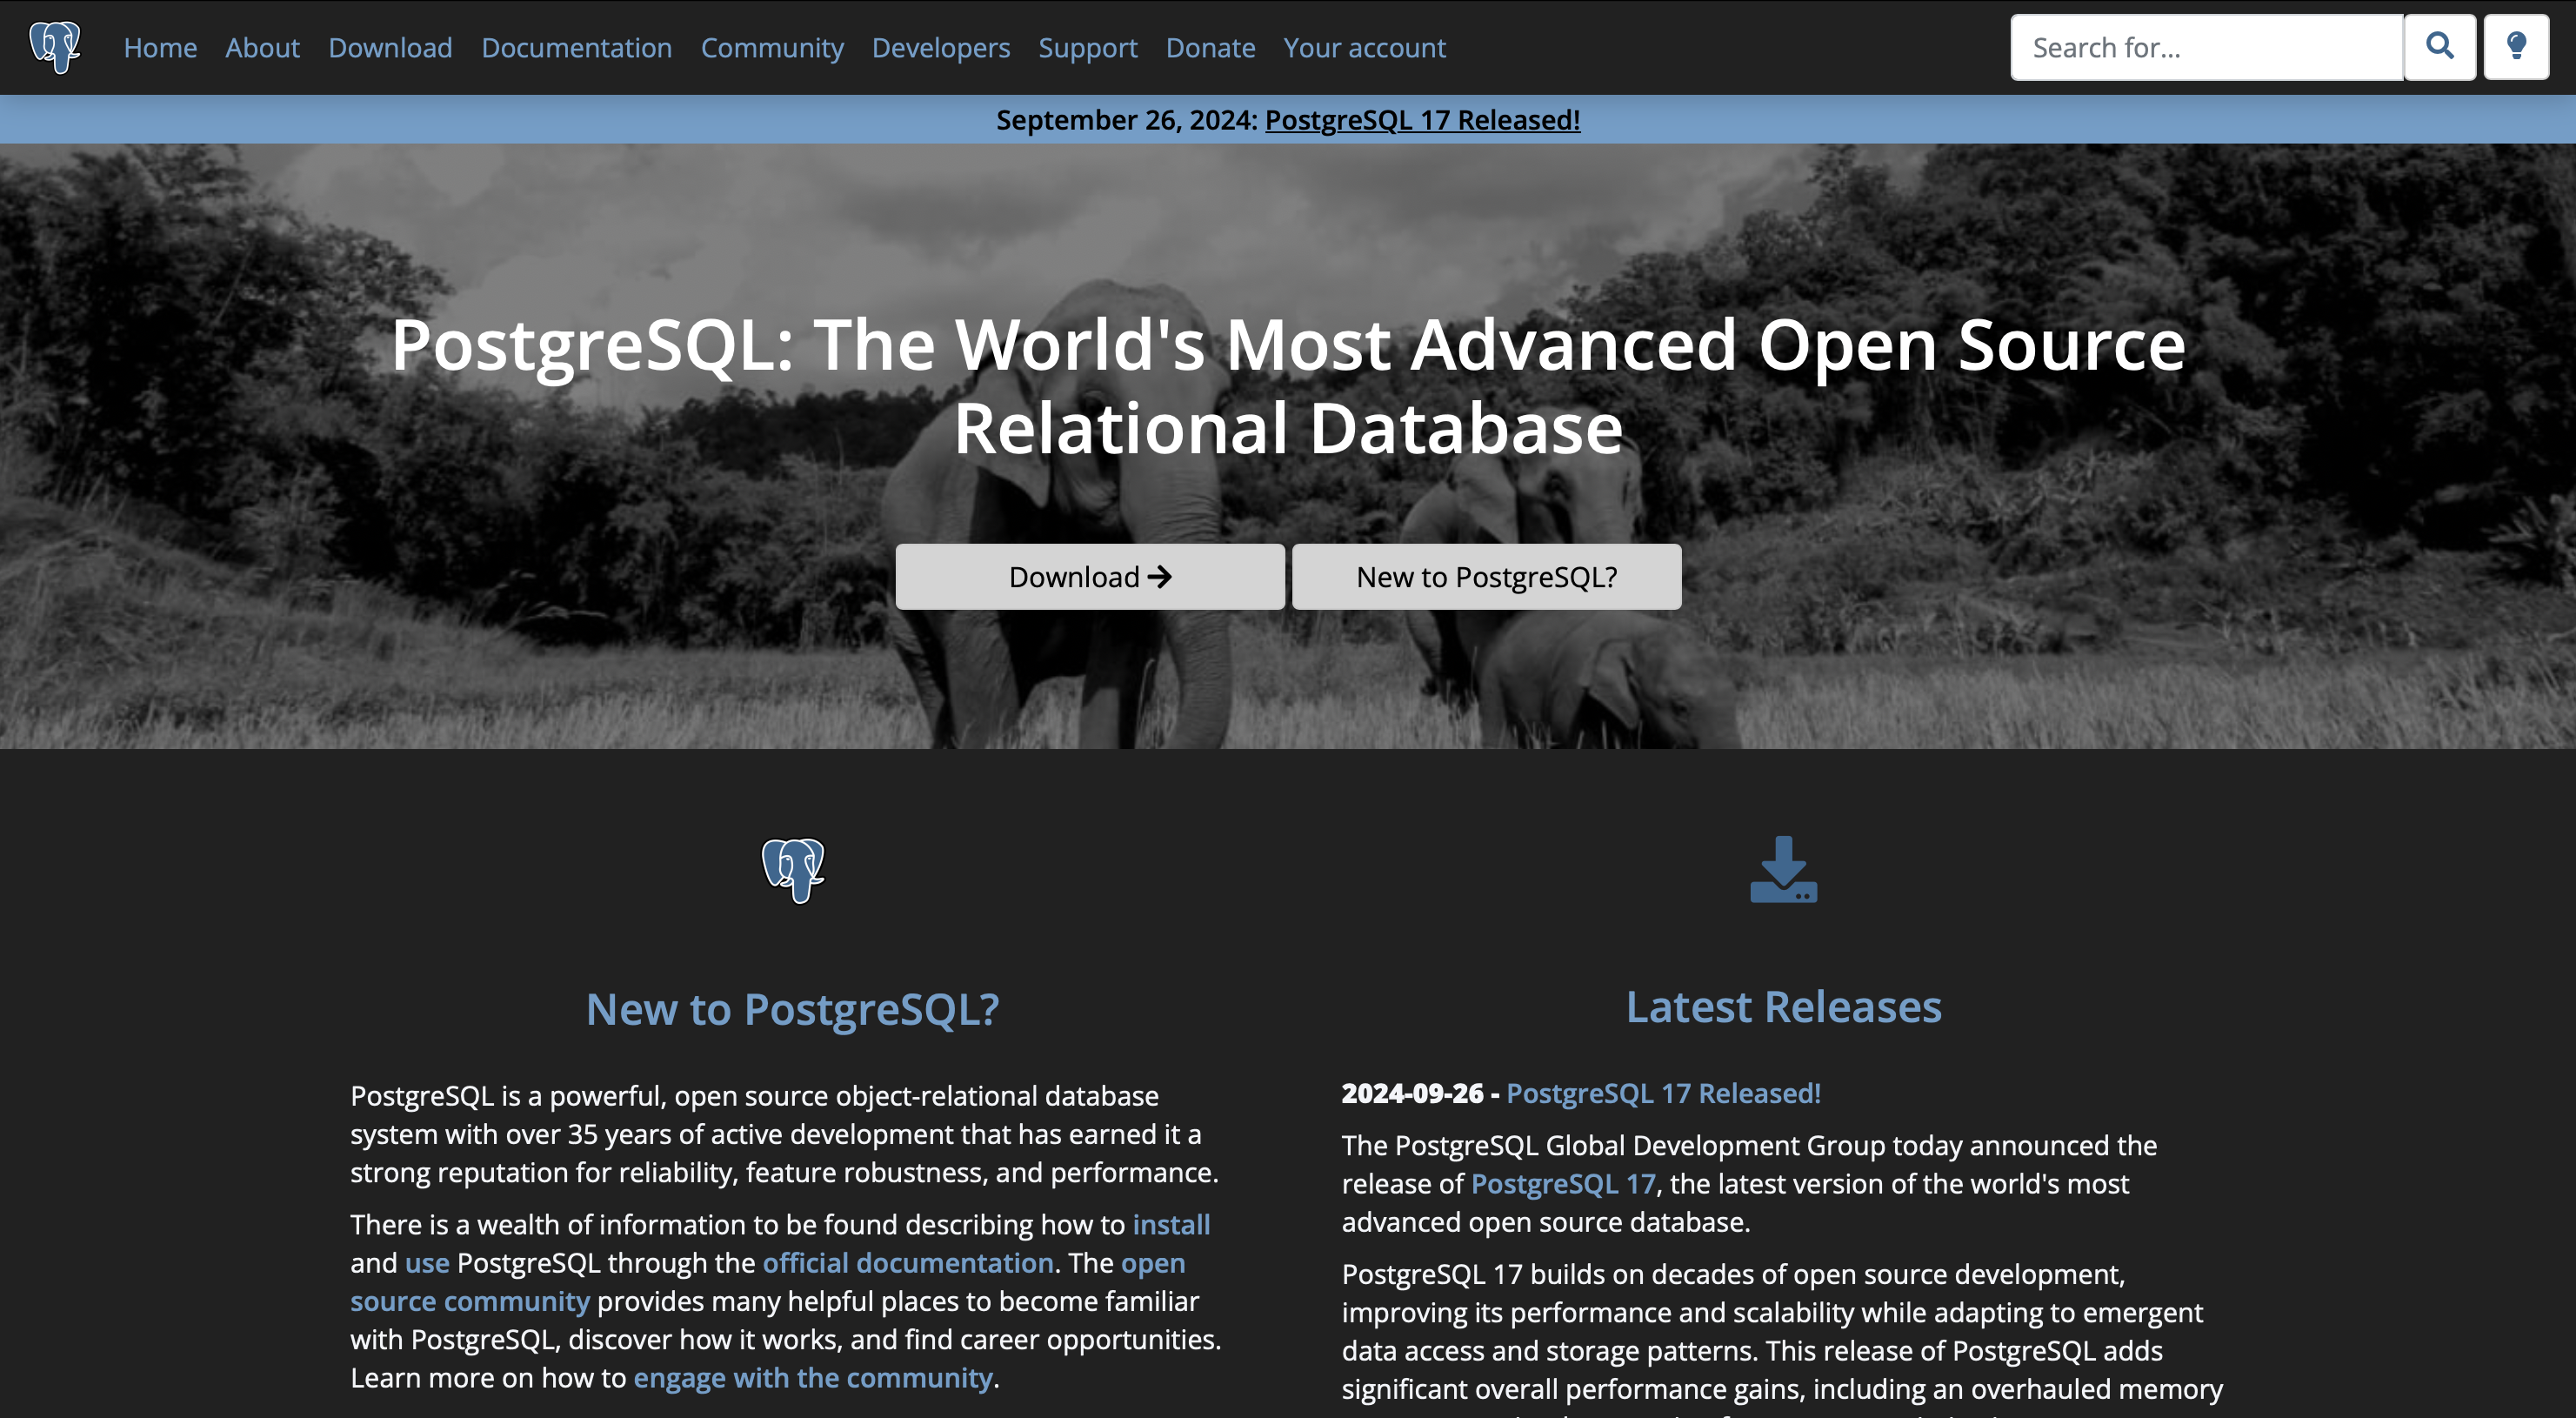Open the official documentation link
Viewport: 2576px width, 1418px height.
[908, 1263]
